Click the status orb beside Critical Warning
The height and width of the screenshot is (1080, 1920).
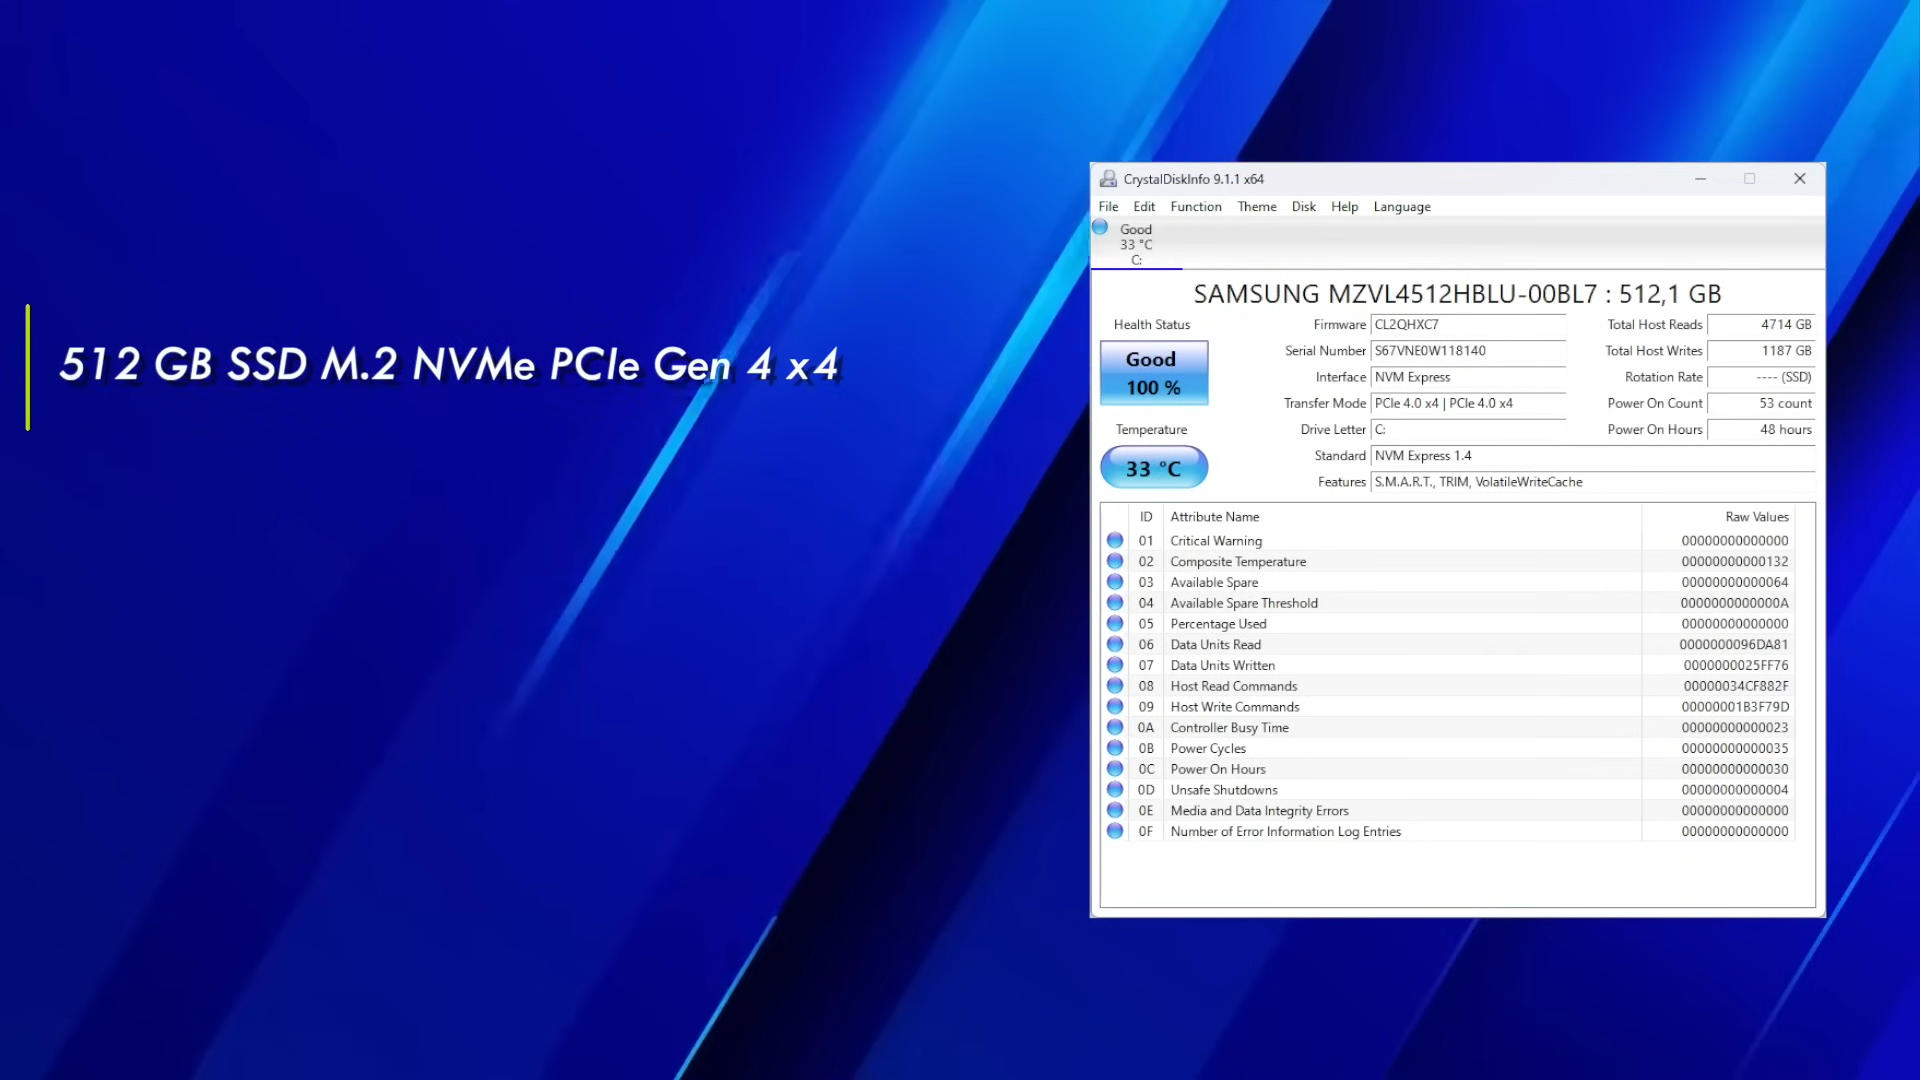[1115, 540]
